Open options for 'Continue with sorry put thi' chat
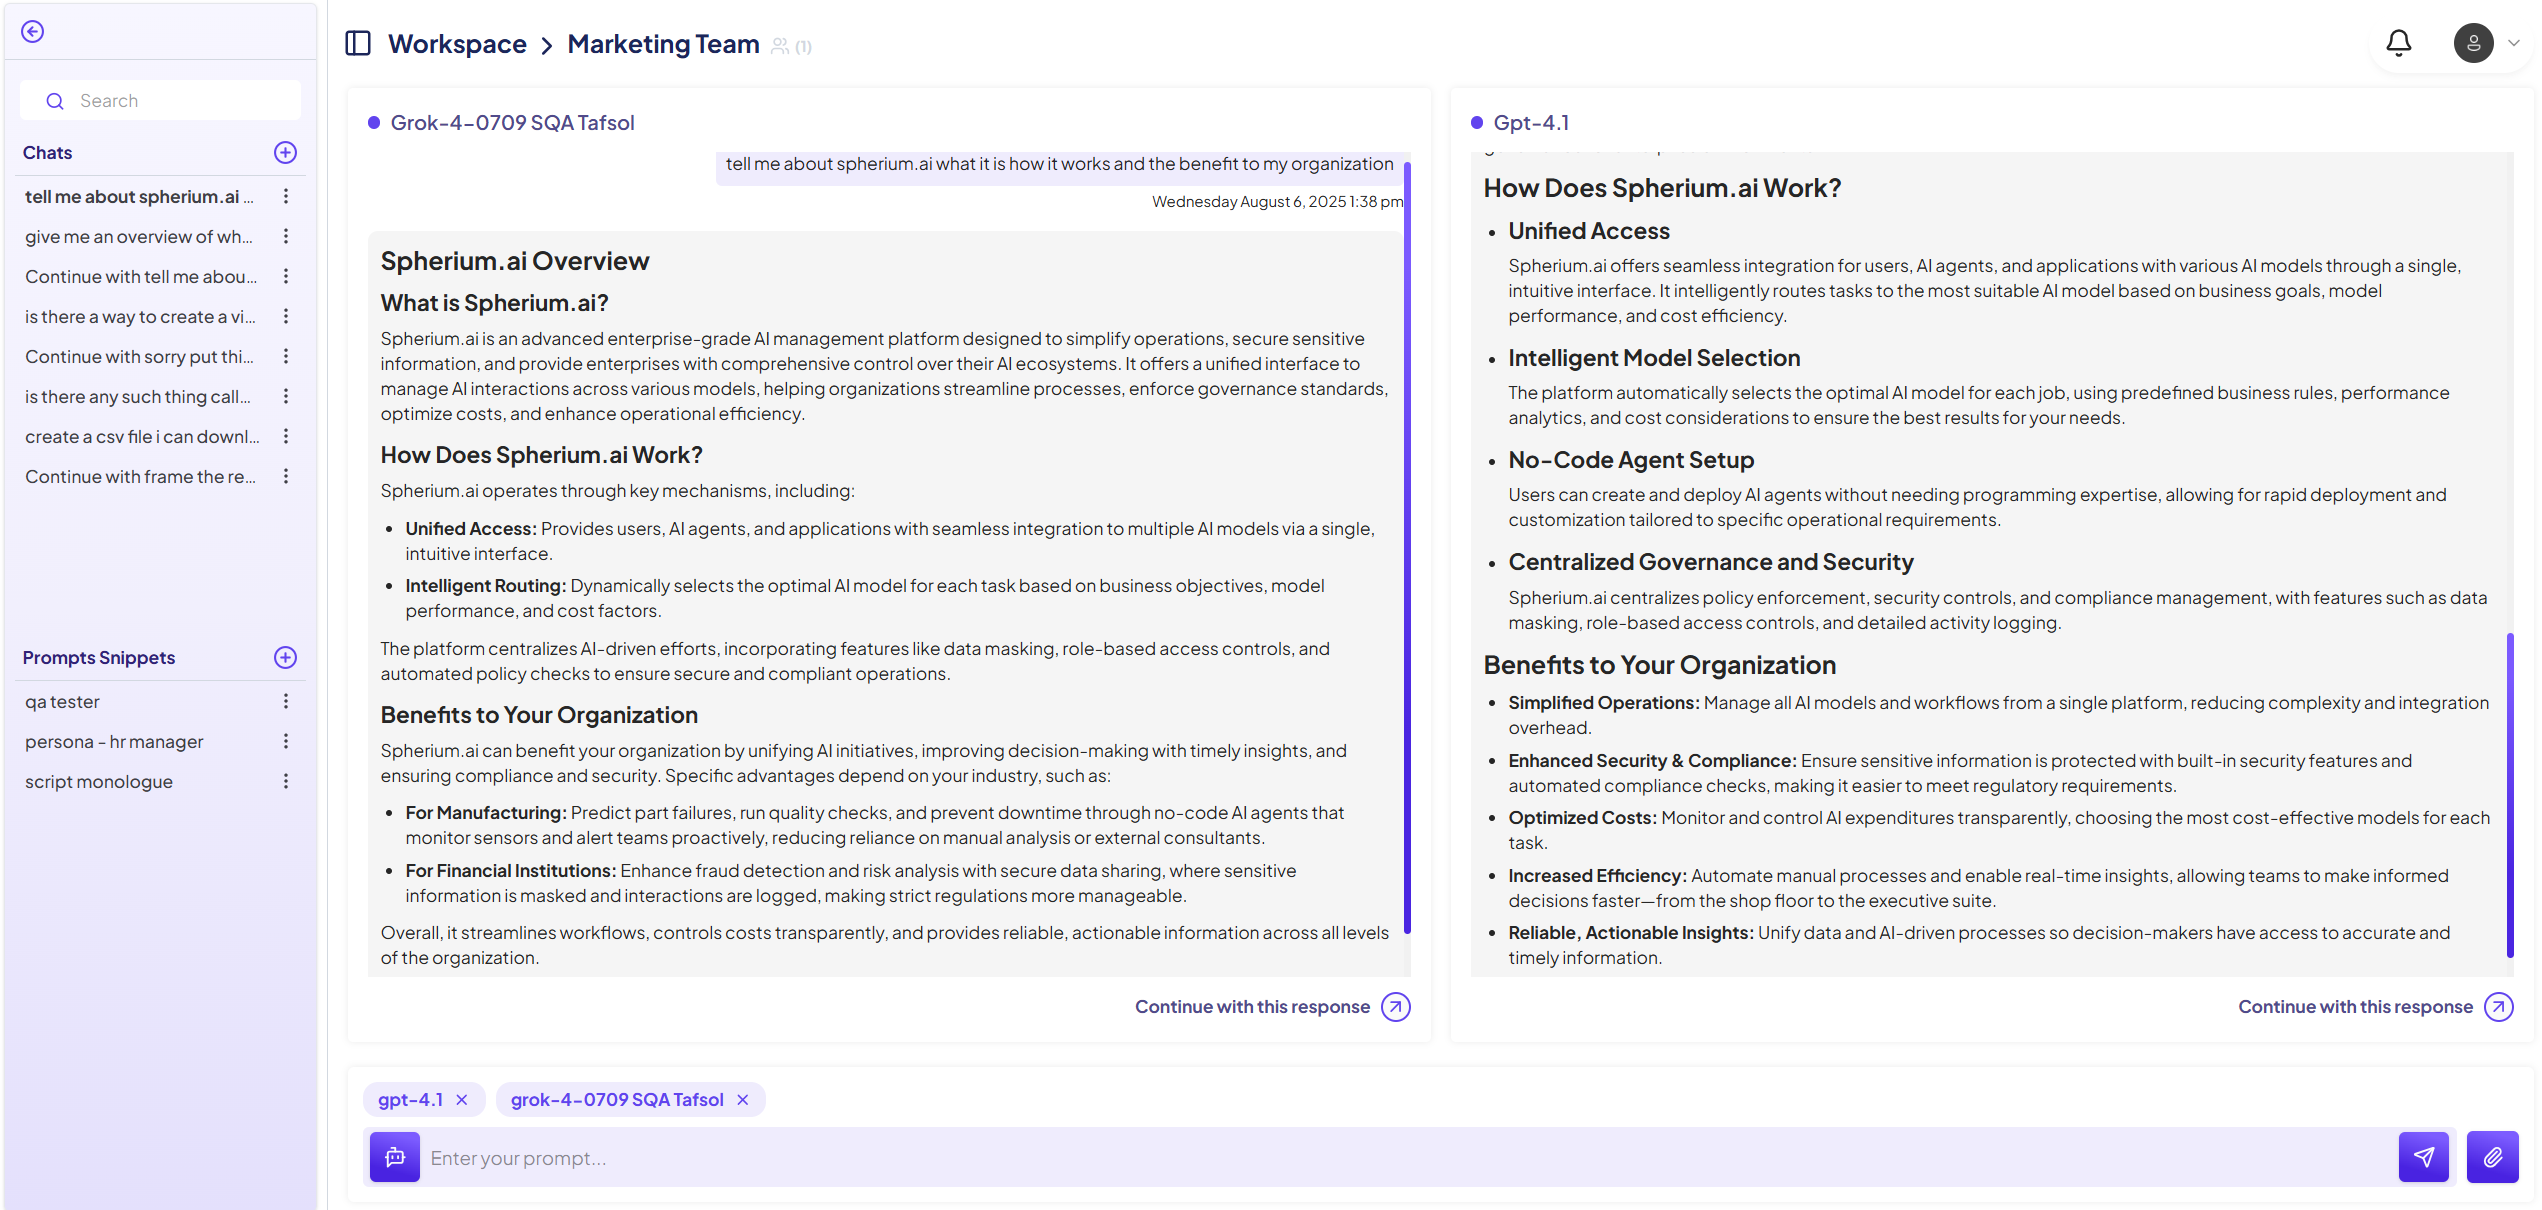The width and height of the screenshot is (2542, 1210). pos(286,357)
